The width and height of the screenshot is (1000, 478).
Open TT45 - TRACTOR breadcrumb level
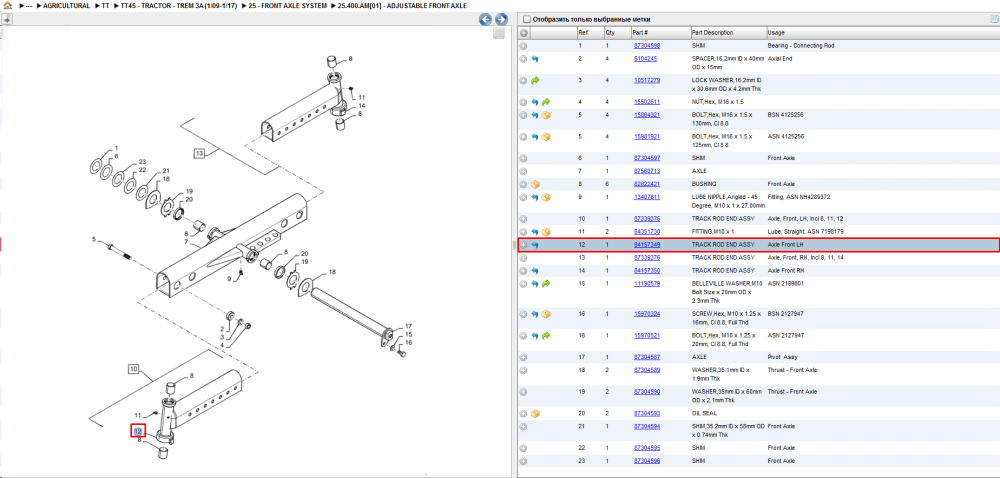(x=179, y=6)
